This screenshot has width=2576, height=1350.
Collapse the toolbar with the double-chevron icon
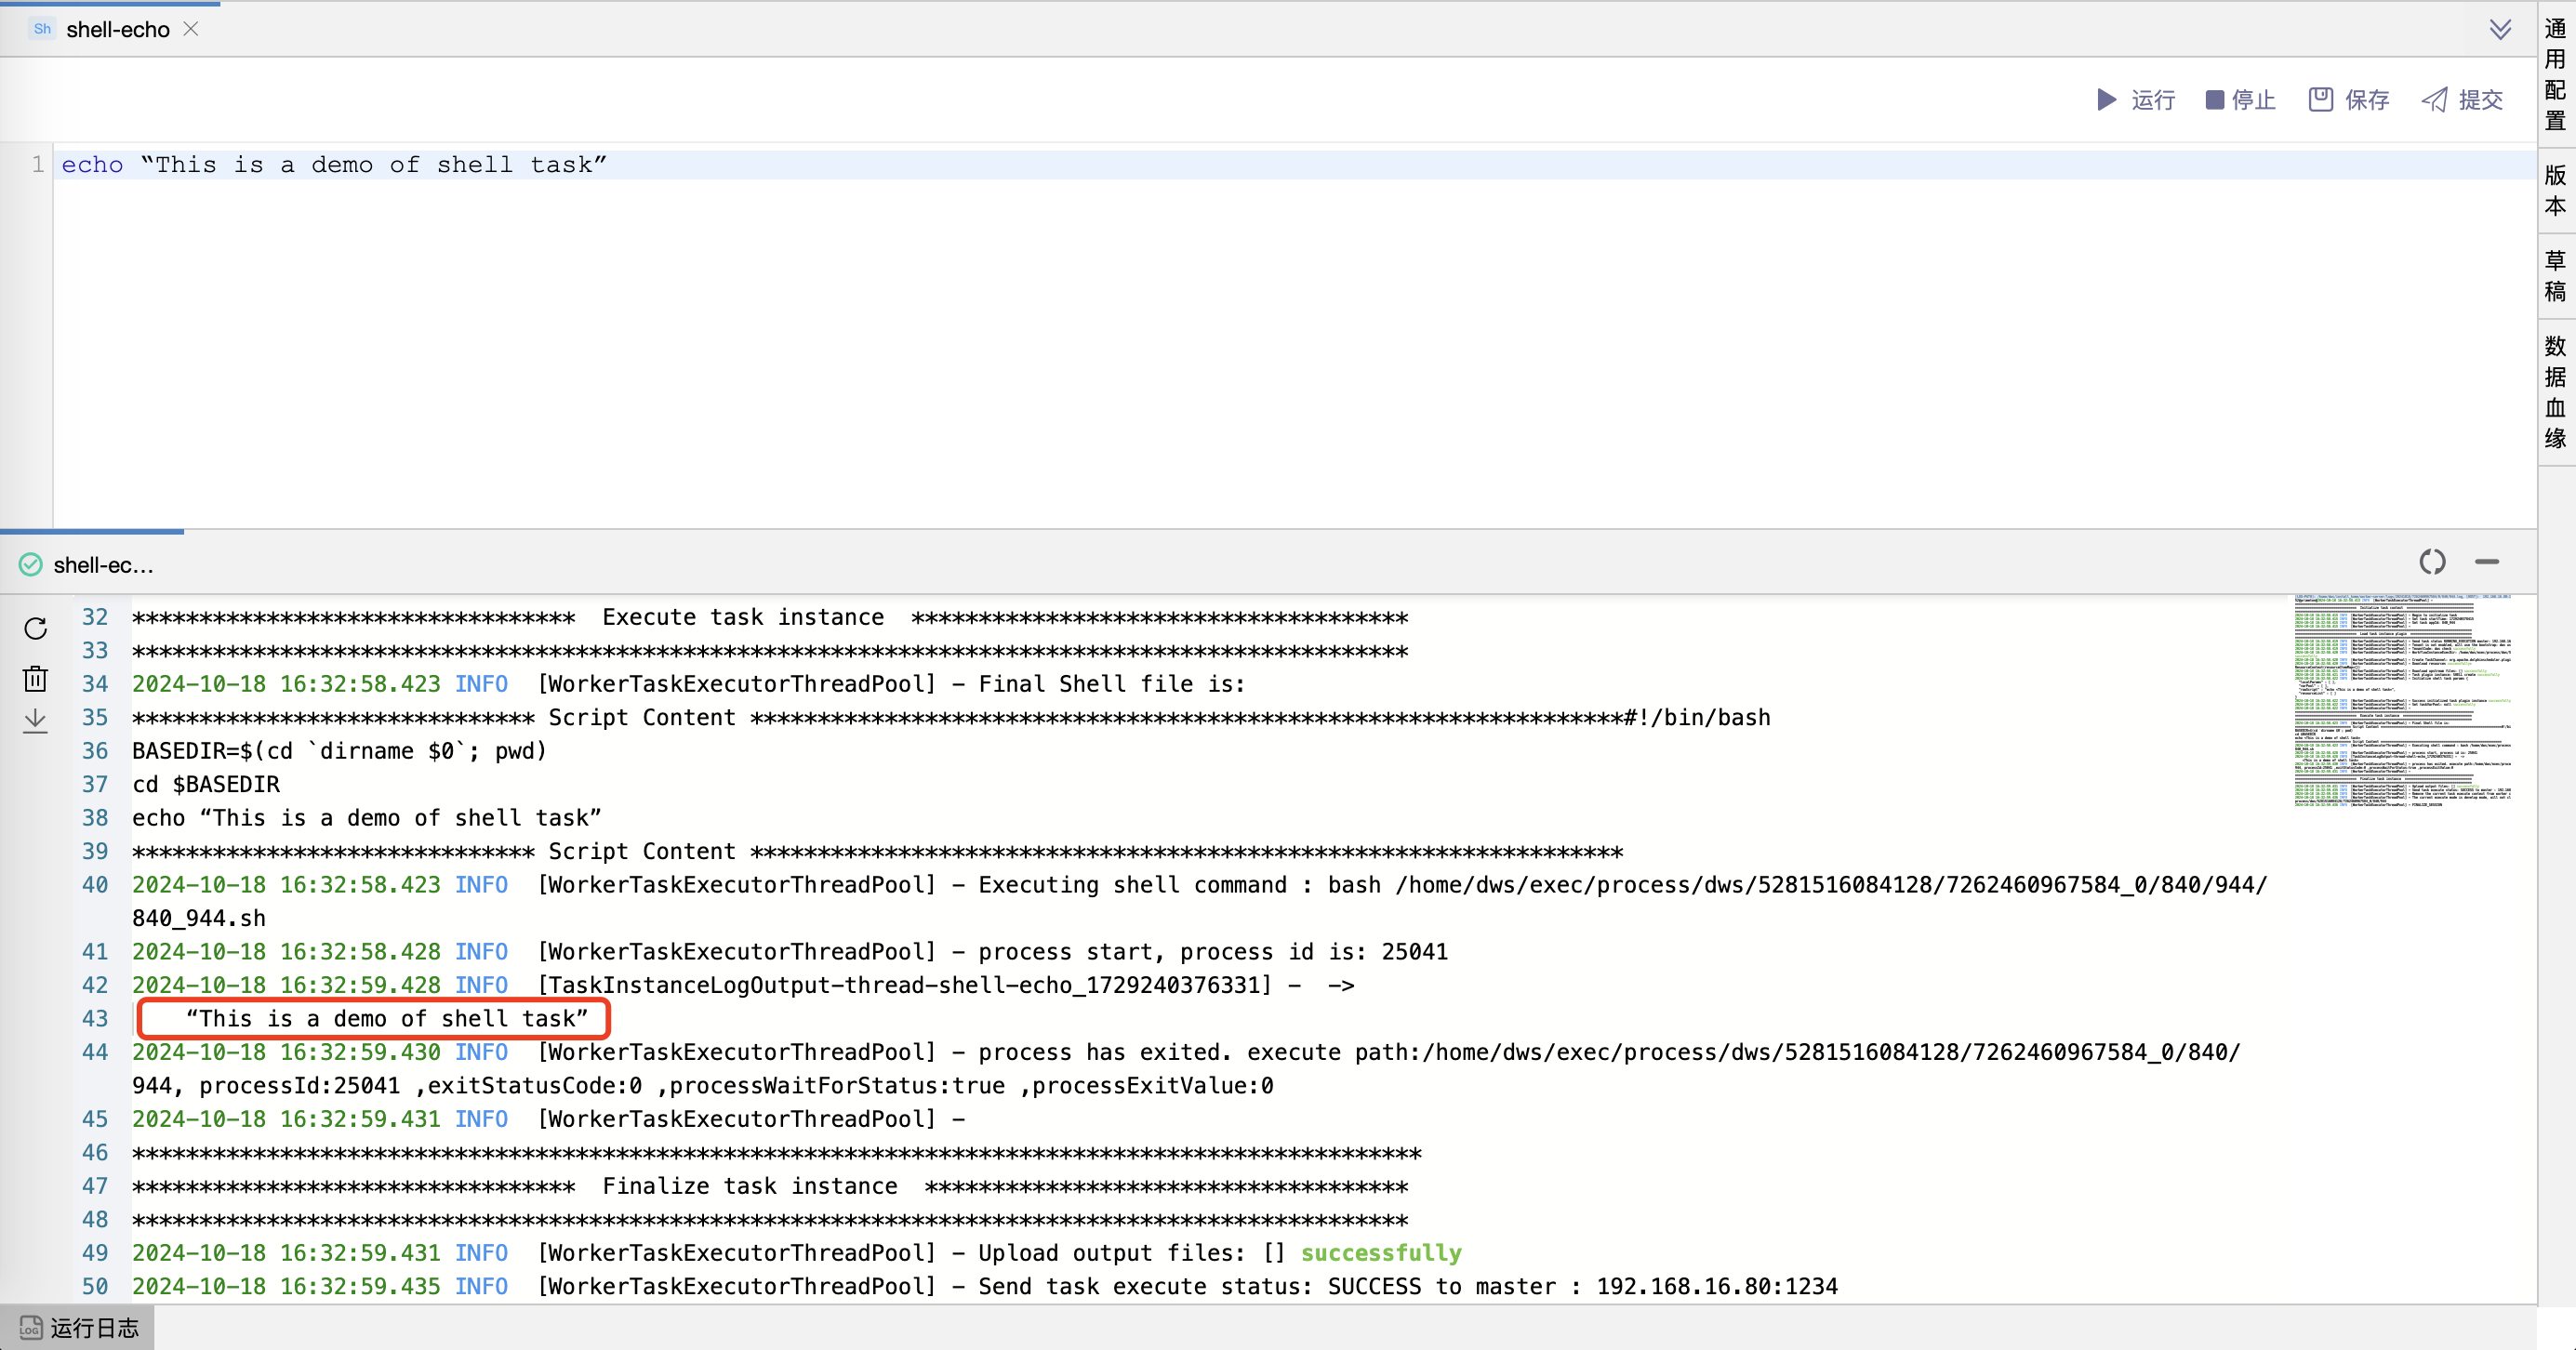2500,29
